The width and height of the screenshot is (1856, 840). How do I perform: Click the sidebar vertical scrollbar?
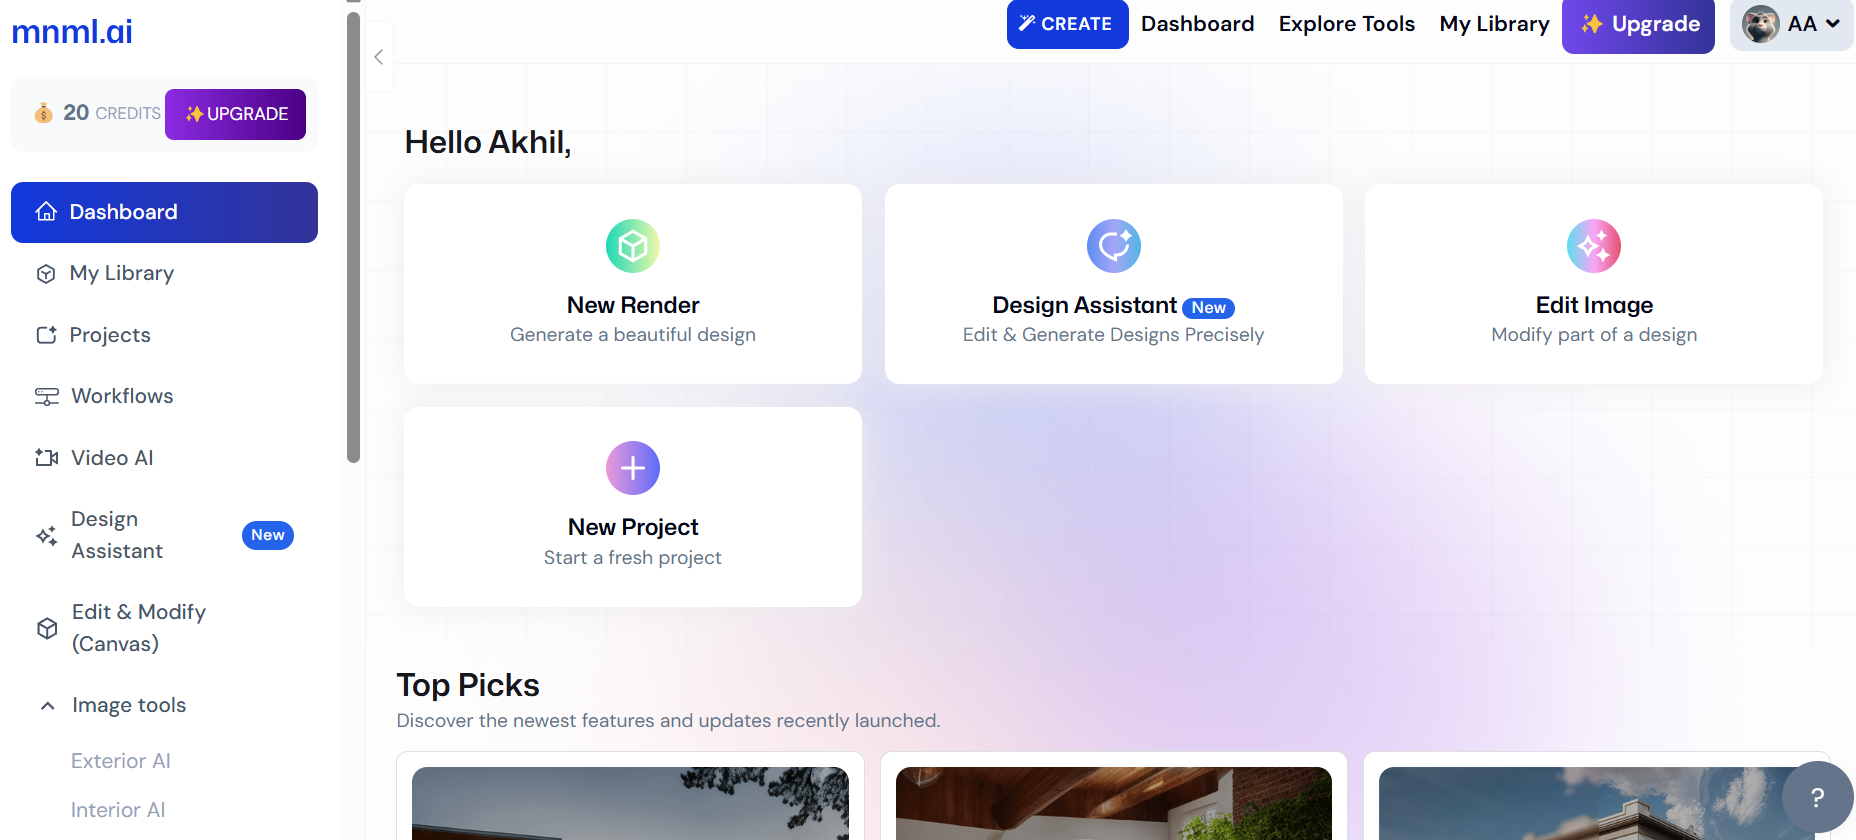(x=353, y=238)
